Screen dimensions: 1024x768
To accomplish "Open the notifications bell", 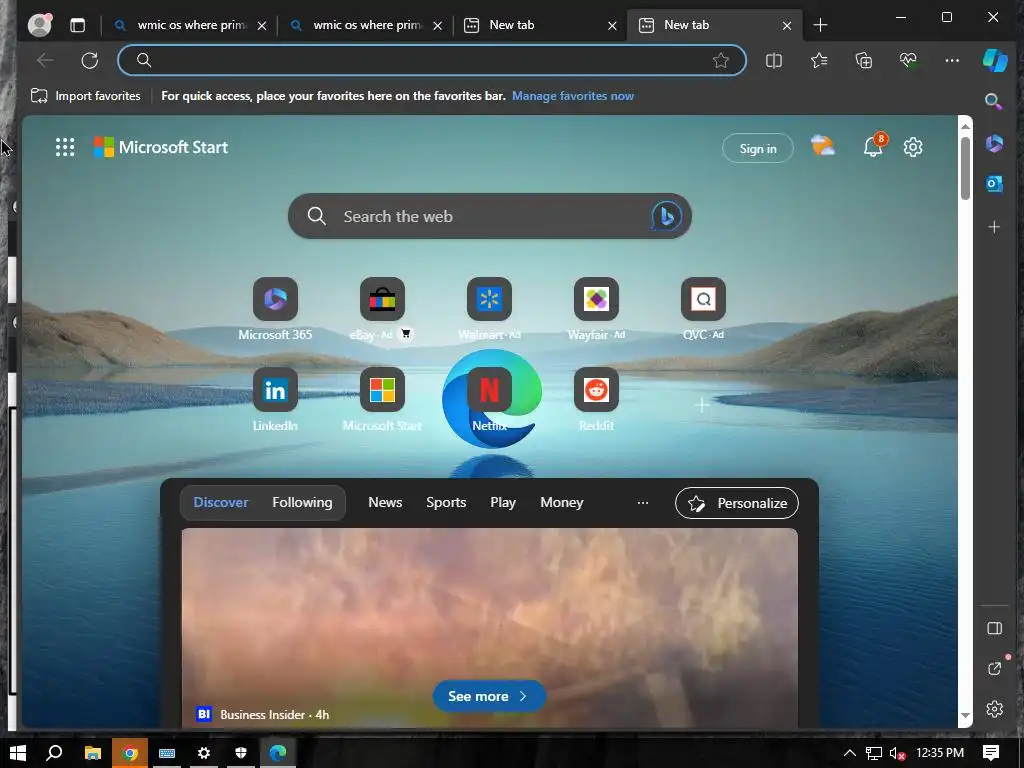I will 874,146.
